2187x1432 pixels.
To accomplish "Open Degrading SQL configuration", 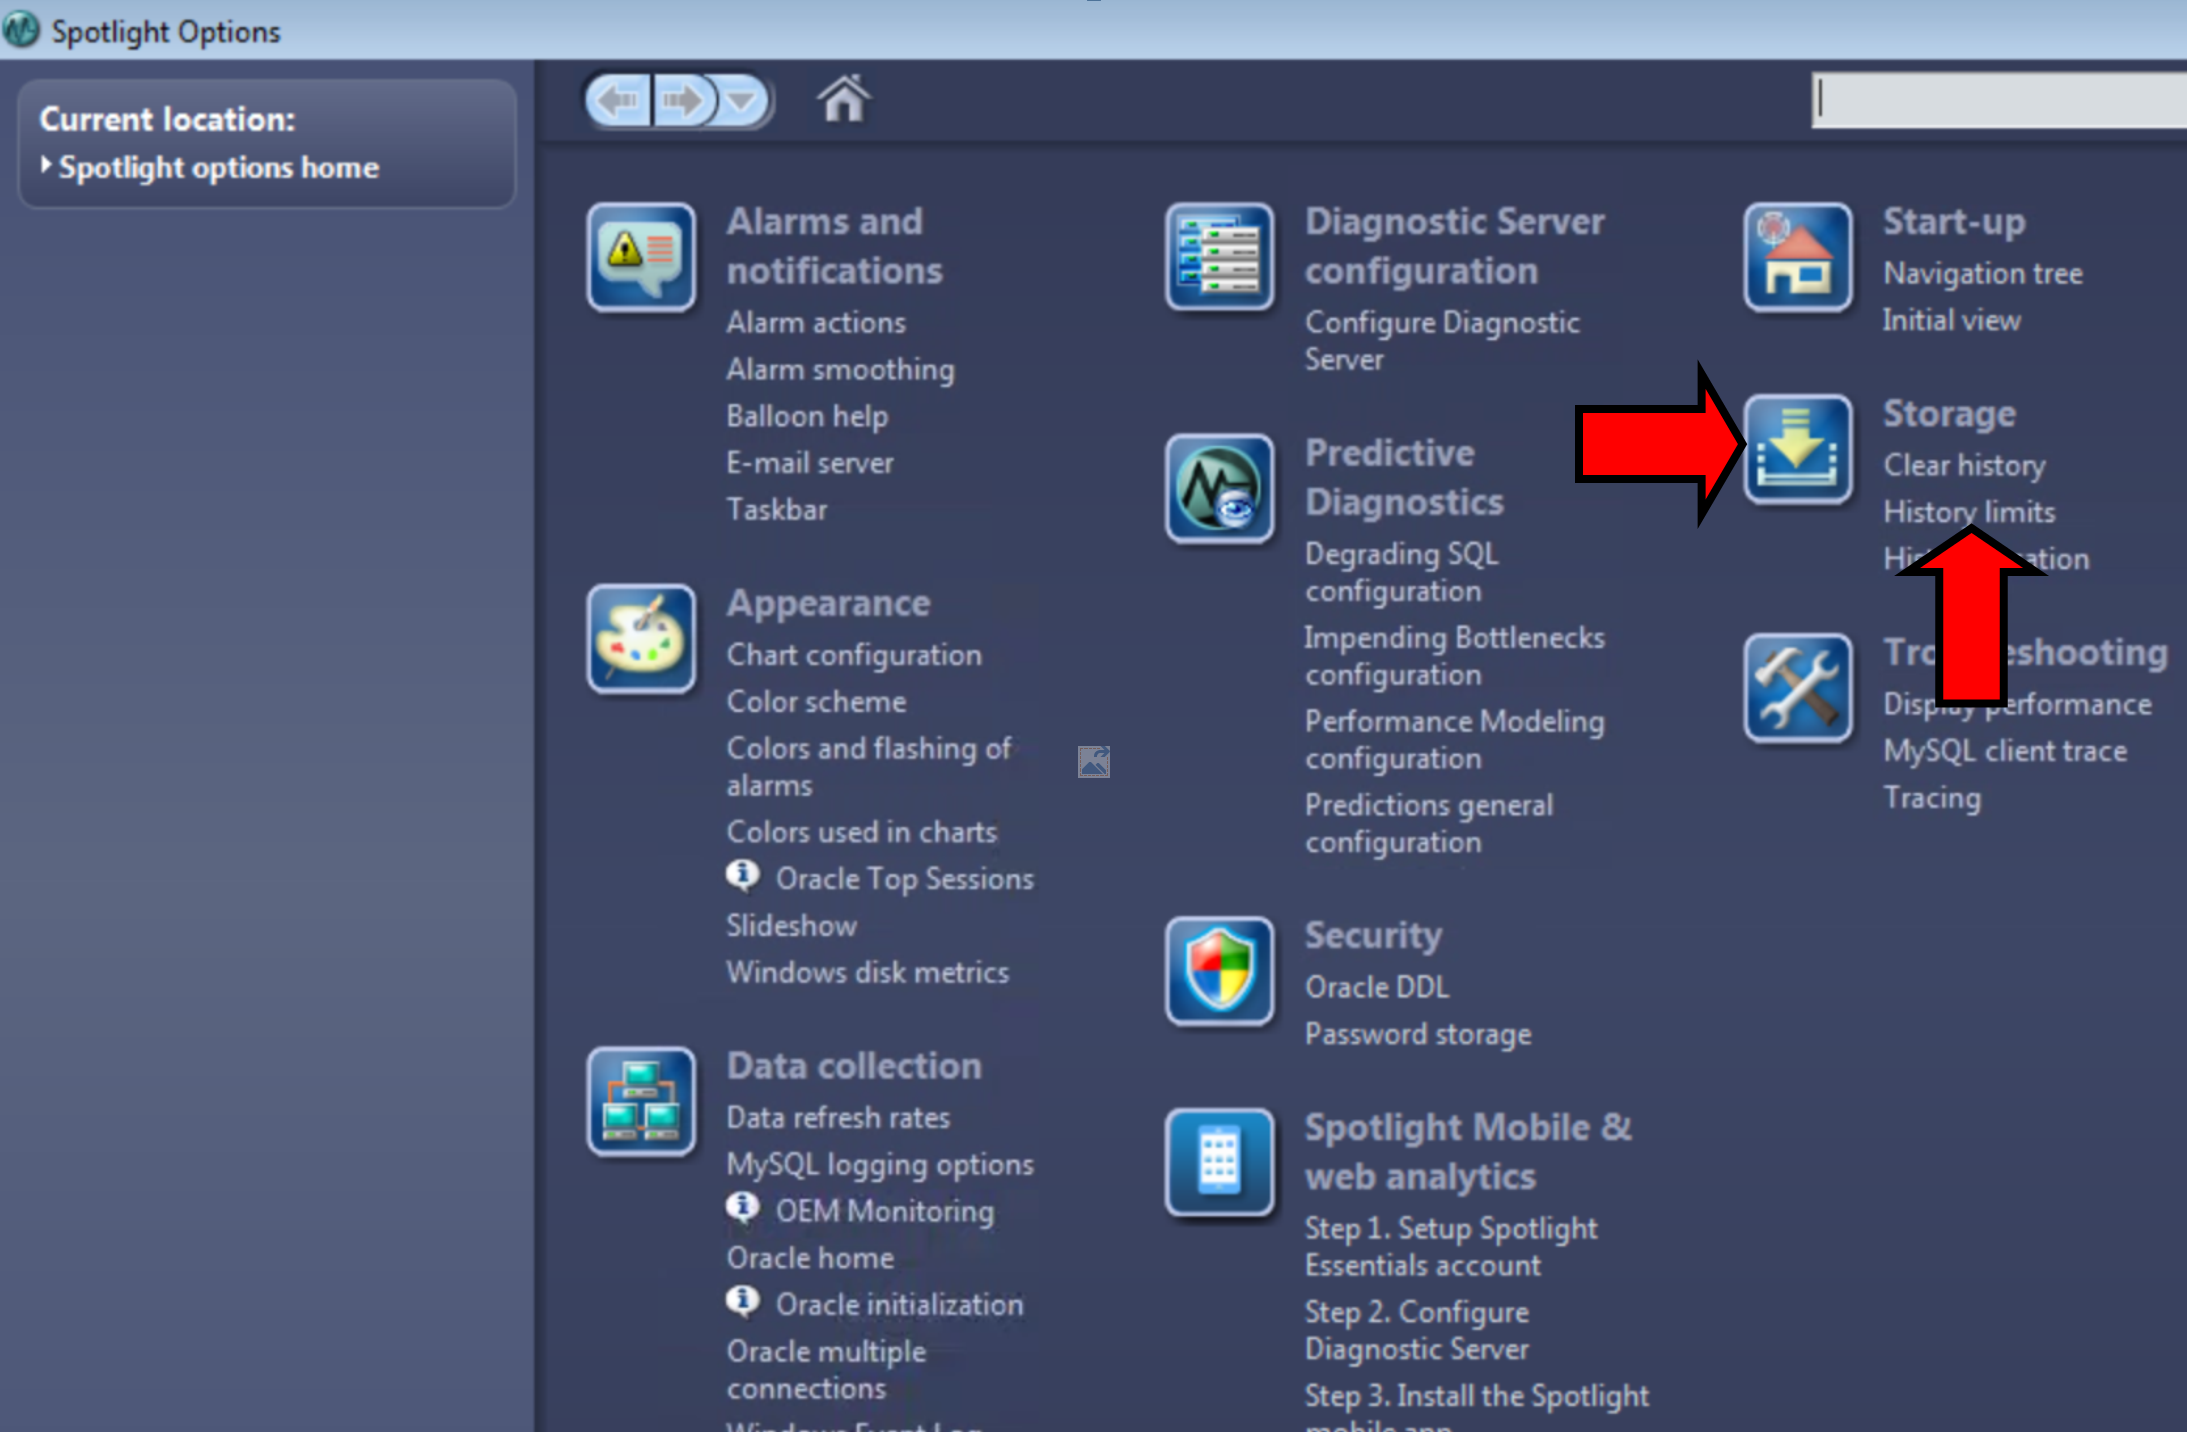I will pos(1402,573).
